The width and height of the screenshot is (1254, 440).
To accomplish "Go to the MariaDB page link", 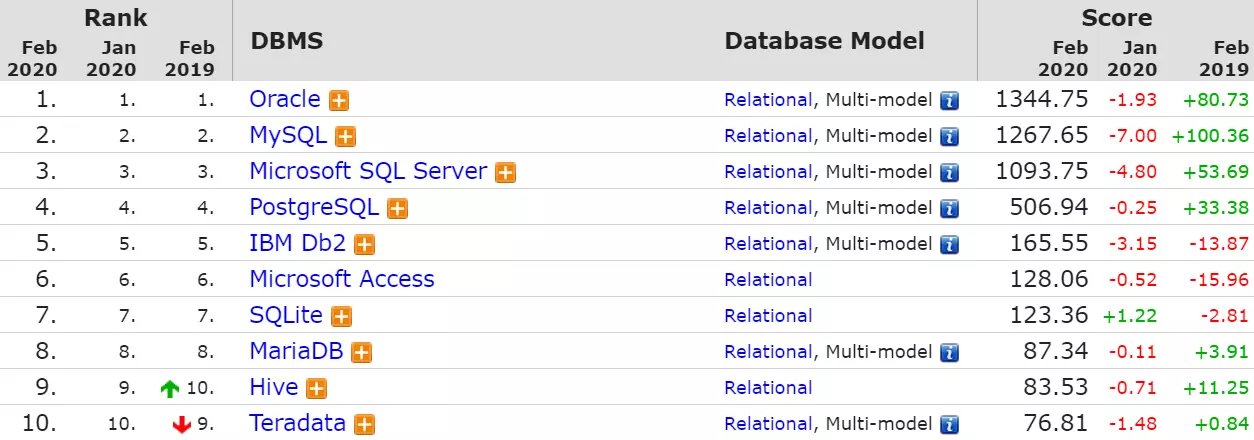I will pyautogui.click(x=298, y=352).
